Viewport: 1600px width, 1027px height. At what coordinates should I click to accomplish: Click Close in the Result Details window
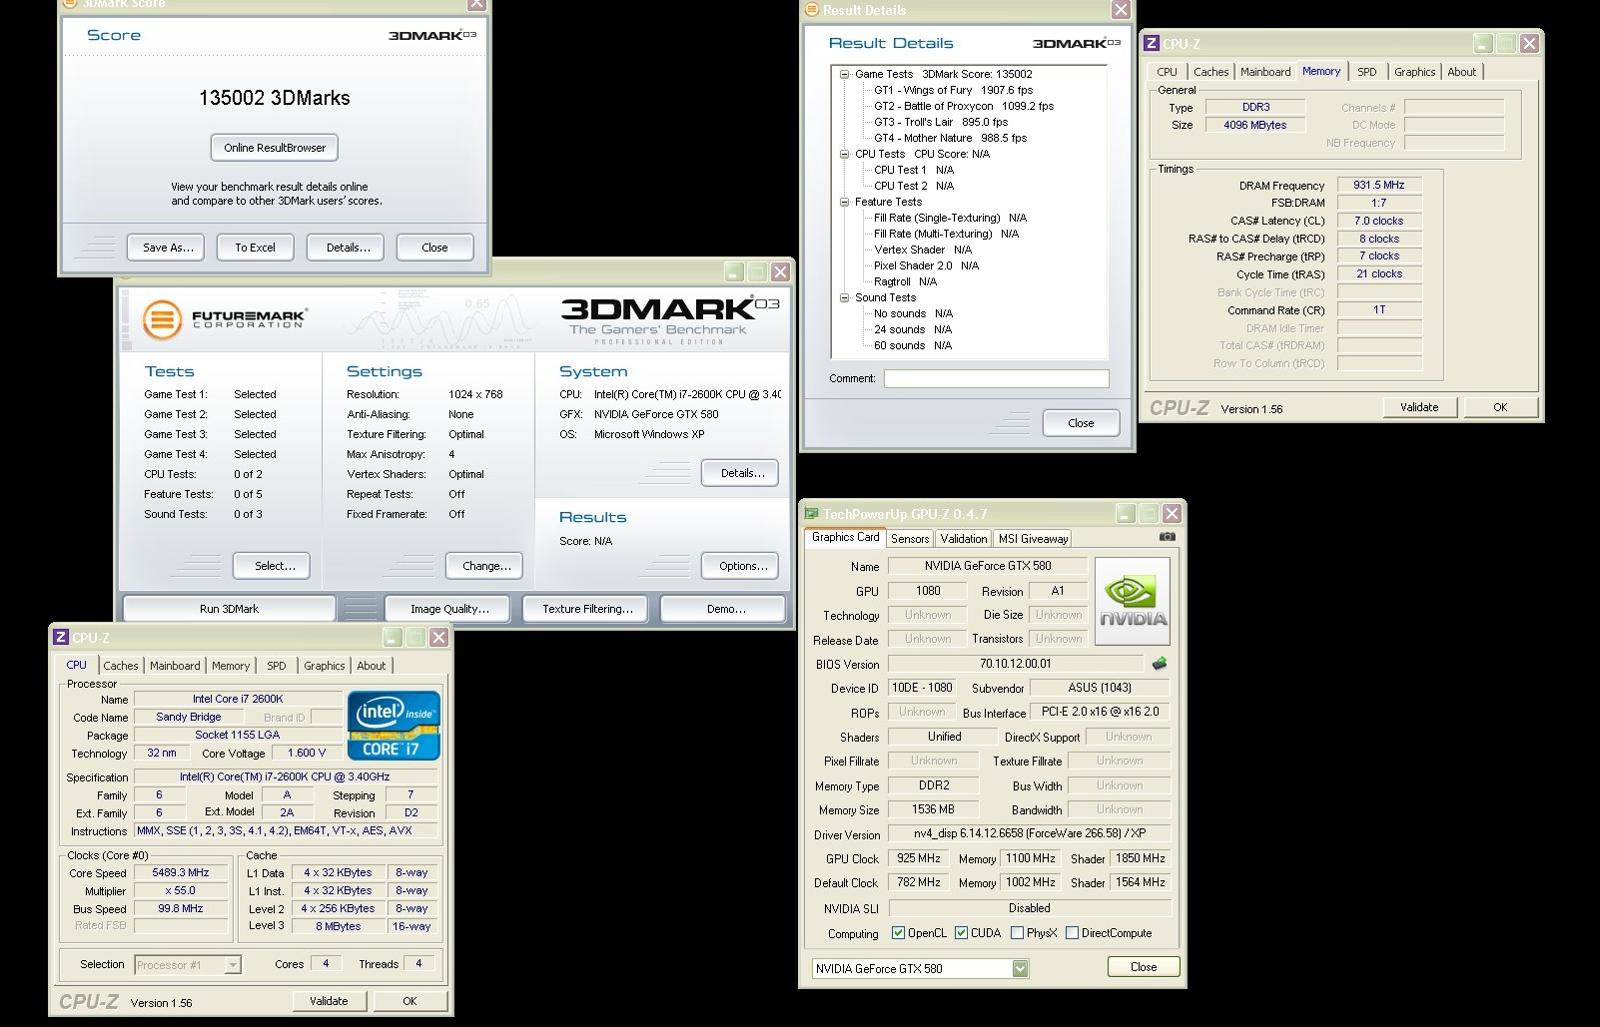(1081, 423)
